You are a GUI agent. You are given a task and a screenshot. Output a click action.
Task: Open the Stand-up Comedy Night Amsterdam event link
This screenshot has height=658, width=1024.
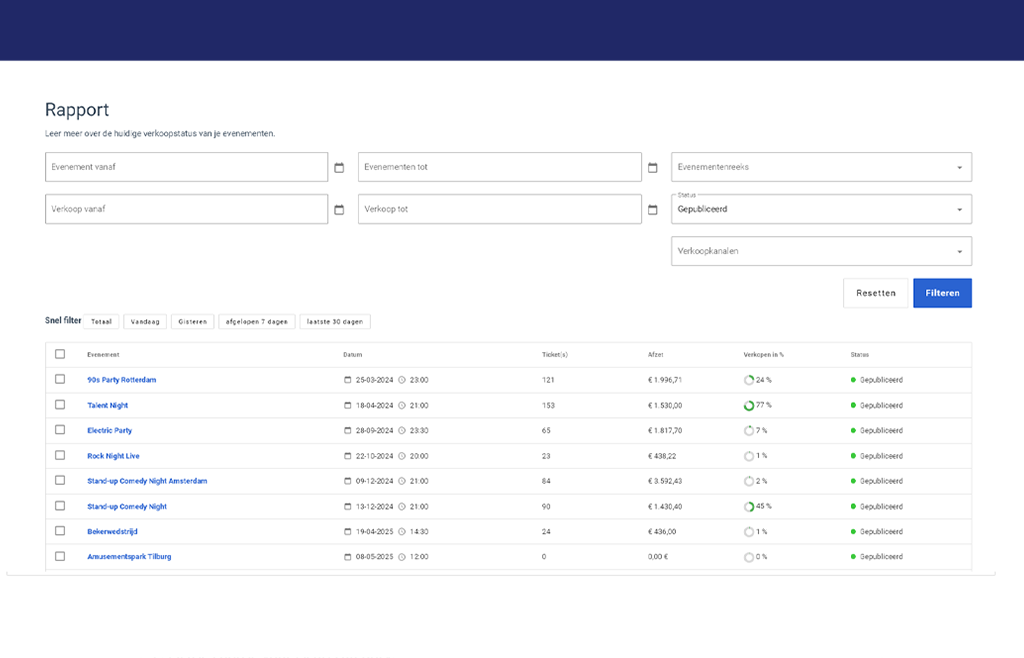click(x=147, y=481)
